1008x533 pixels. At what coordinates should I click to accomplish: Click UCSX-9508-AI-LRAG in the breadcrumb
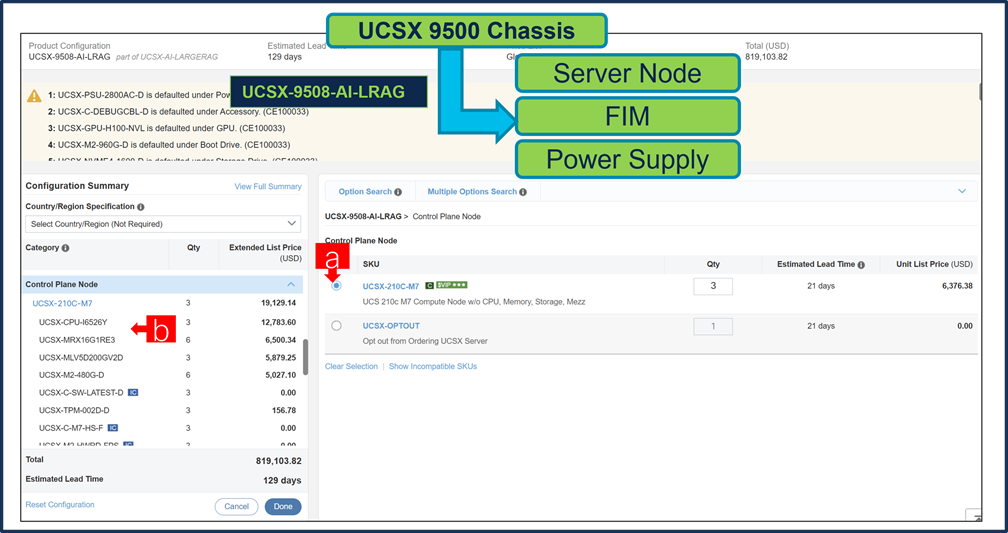pyautogui.click(x=363, y=217)
